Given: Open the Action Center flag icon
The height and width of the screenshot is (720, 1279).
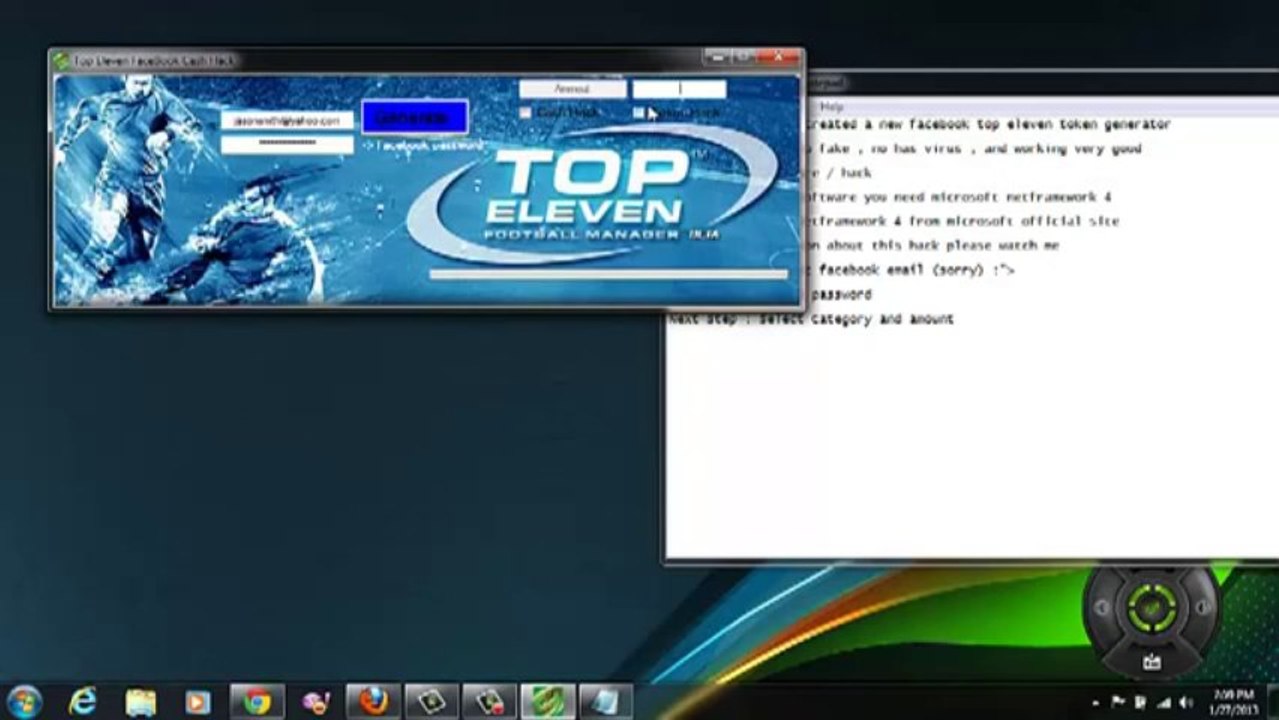Looking at the screenshot, I should coord(1119,702).
